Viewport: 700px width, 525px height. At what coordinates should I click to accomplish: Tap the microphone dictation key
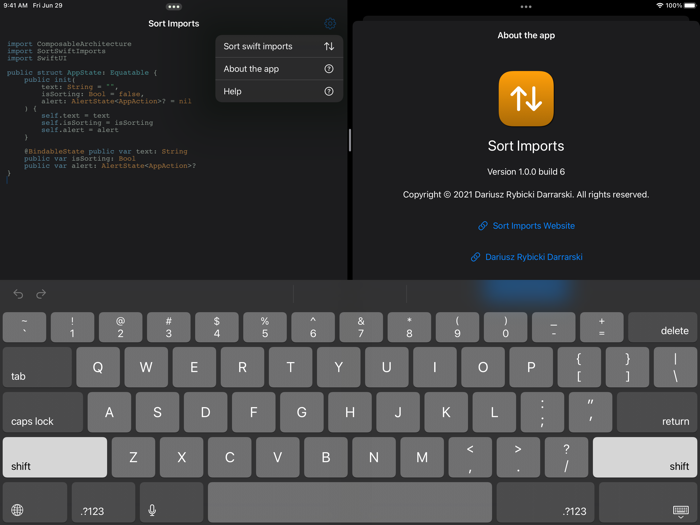[x=171, y=502]
